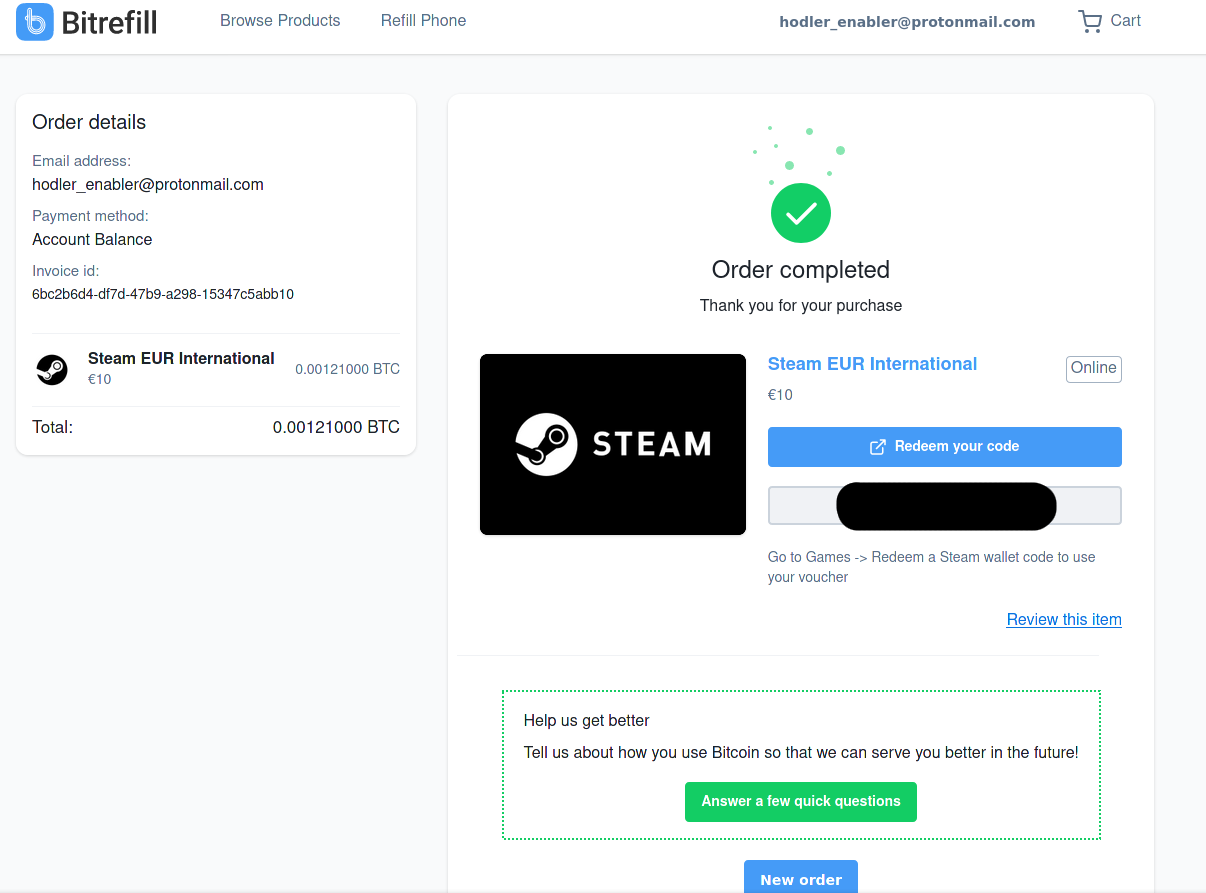Click total amount 0.00121000 BTC
1206x893 pixels.
[x=336, y=428]
